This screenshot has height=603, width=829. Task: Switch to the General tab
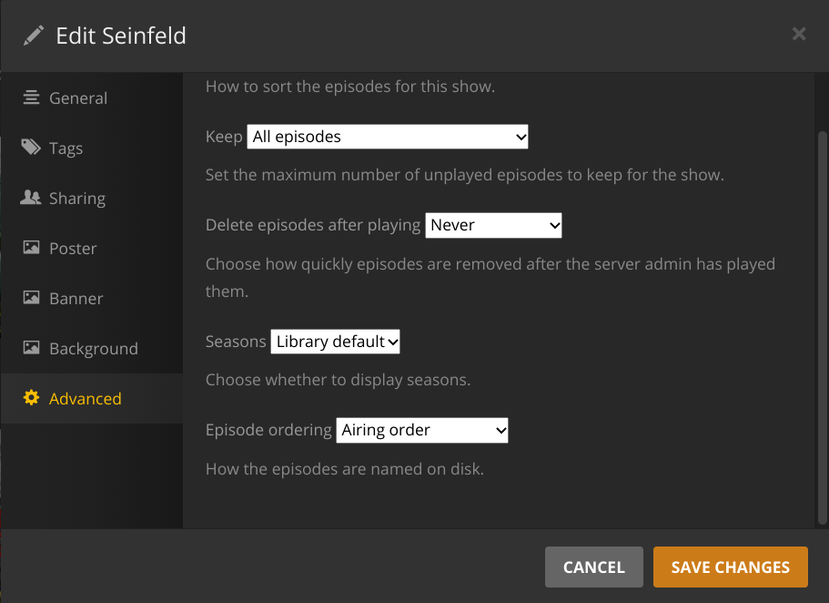click(78, 98)
